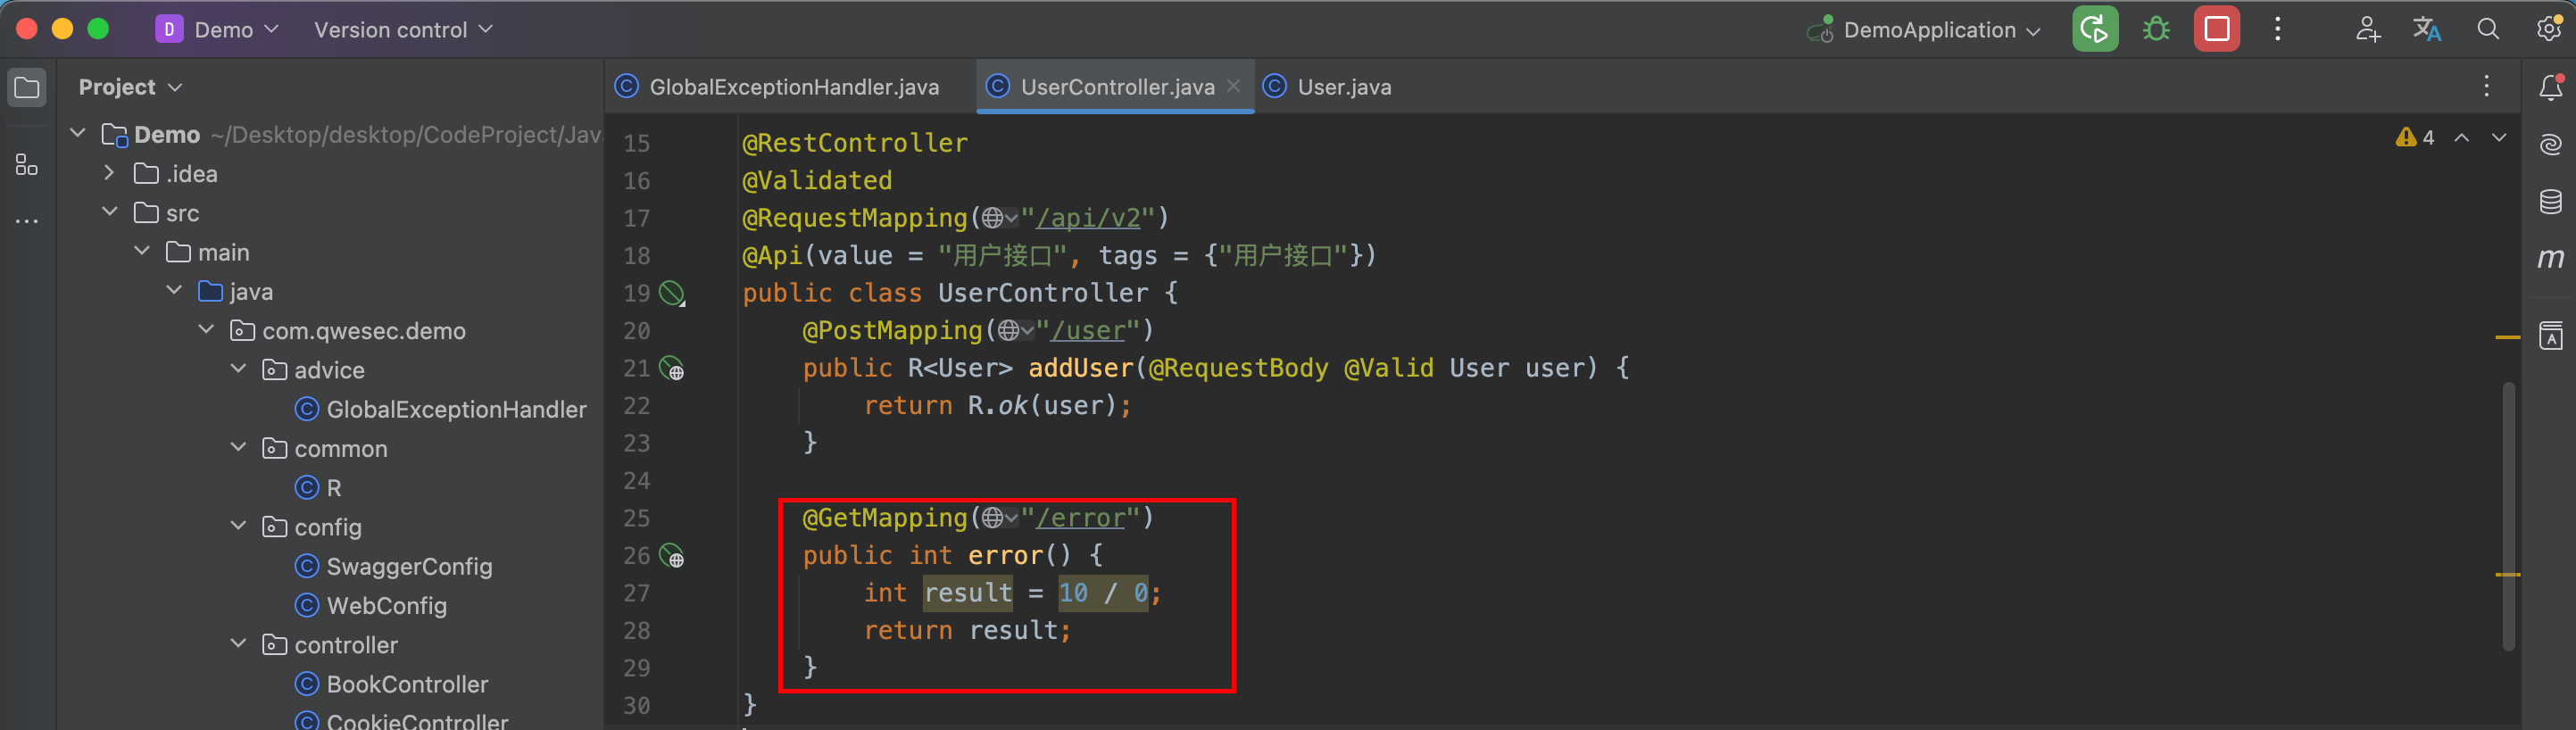Viewport: 2576px width, 730px height.
Task: Click the globe URL icon in @GetMapping
Action: 999,518
